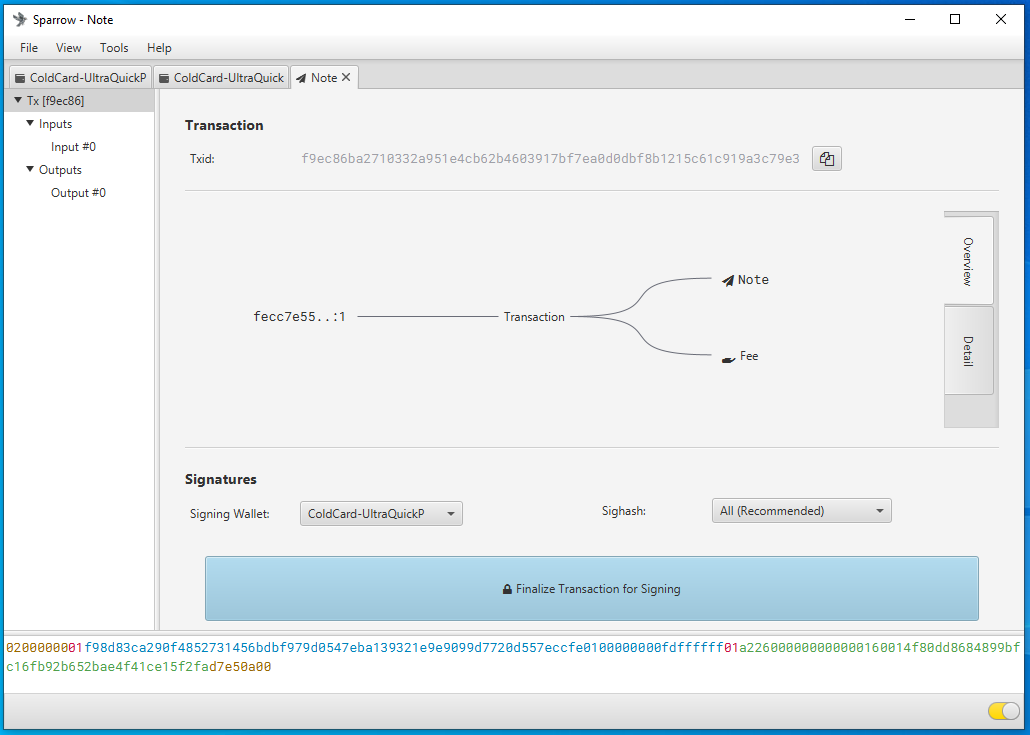1030x735 pixels.
Task: Click paper plane icon on Note tab
Action: pyautogui.click(x=301, y=78)
